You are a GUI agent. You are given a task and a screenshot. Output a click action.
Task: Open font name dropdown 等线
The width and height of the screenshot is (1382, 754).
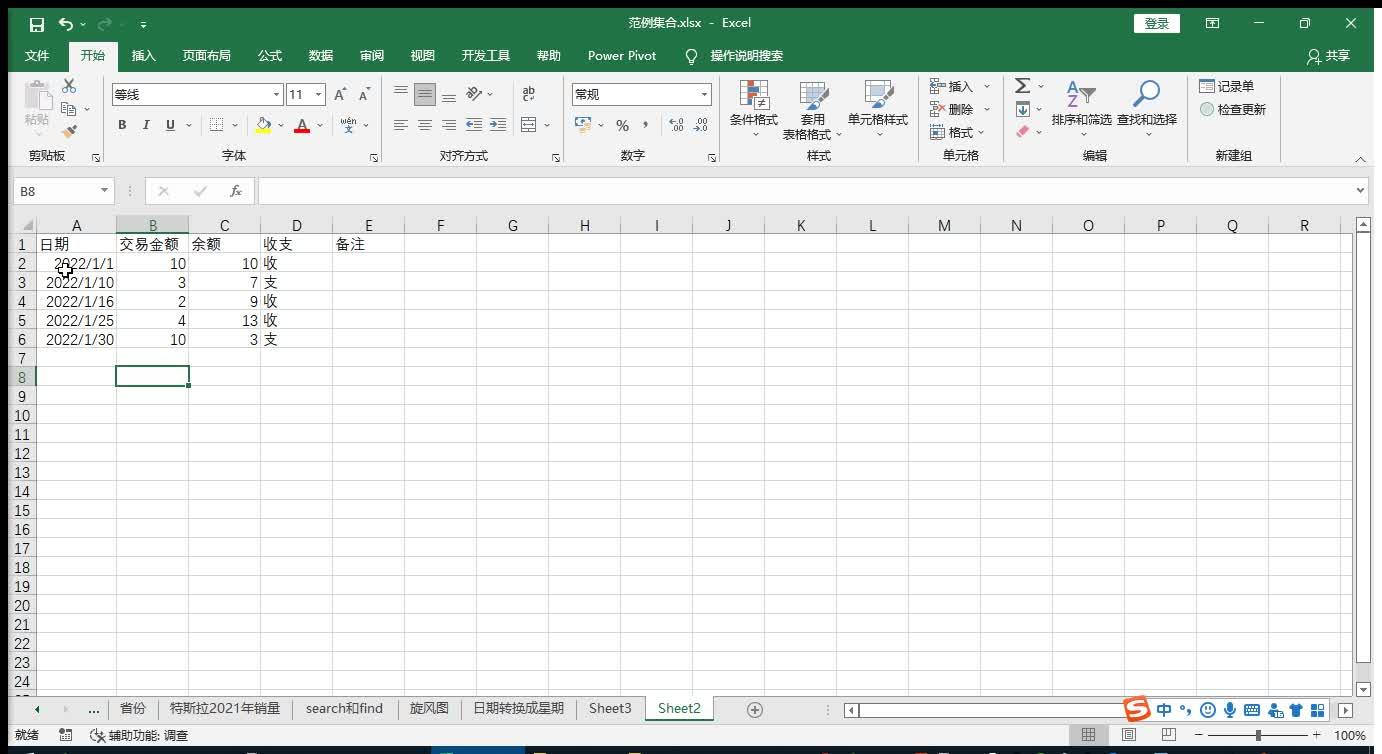[x=277, y=95]
